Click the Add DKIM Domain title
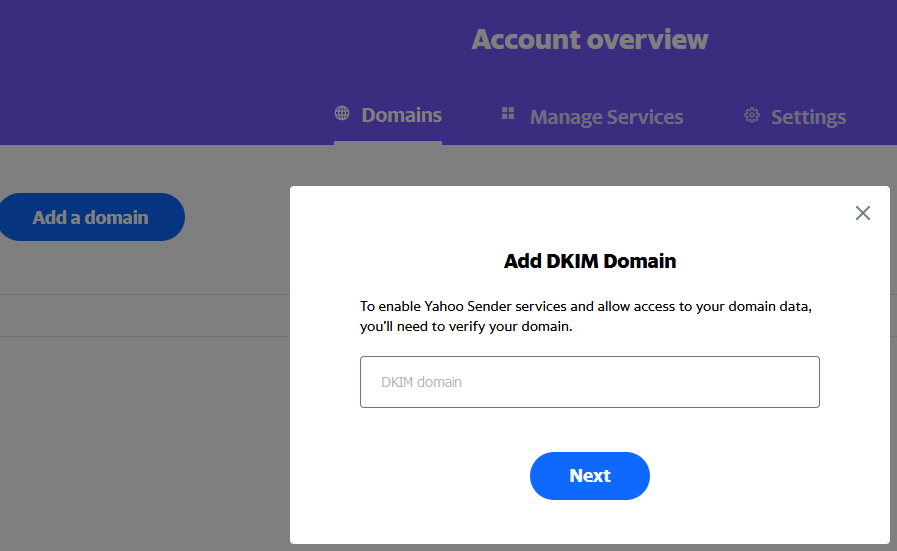Viewport: 897px width, 551px height. [590, 261]
